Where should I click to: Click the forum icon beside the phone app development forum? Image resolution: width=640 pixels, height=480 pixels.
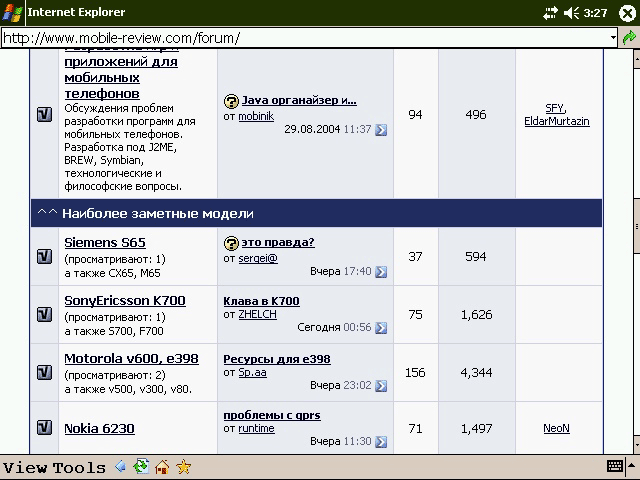[44, 115]
